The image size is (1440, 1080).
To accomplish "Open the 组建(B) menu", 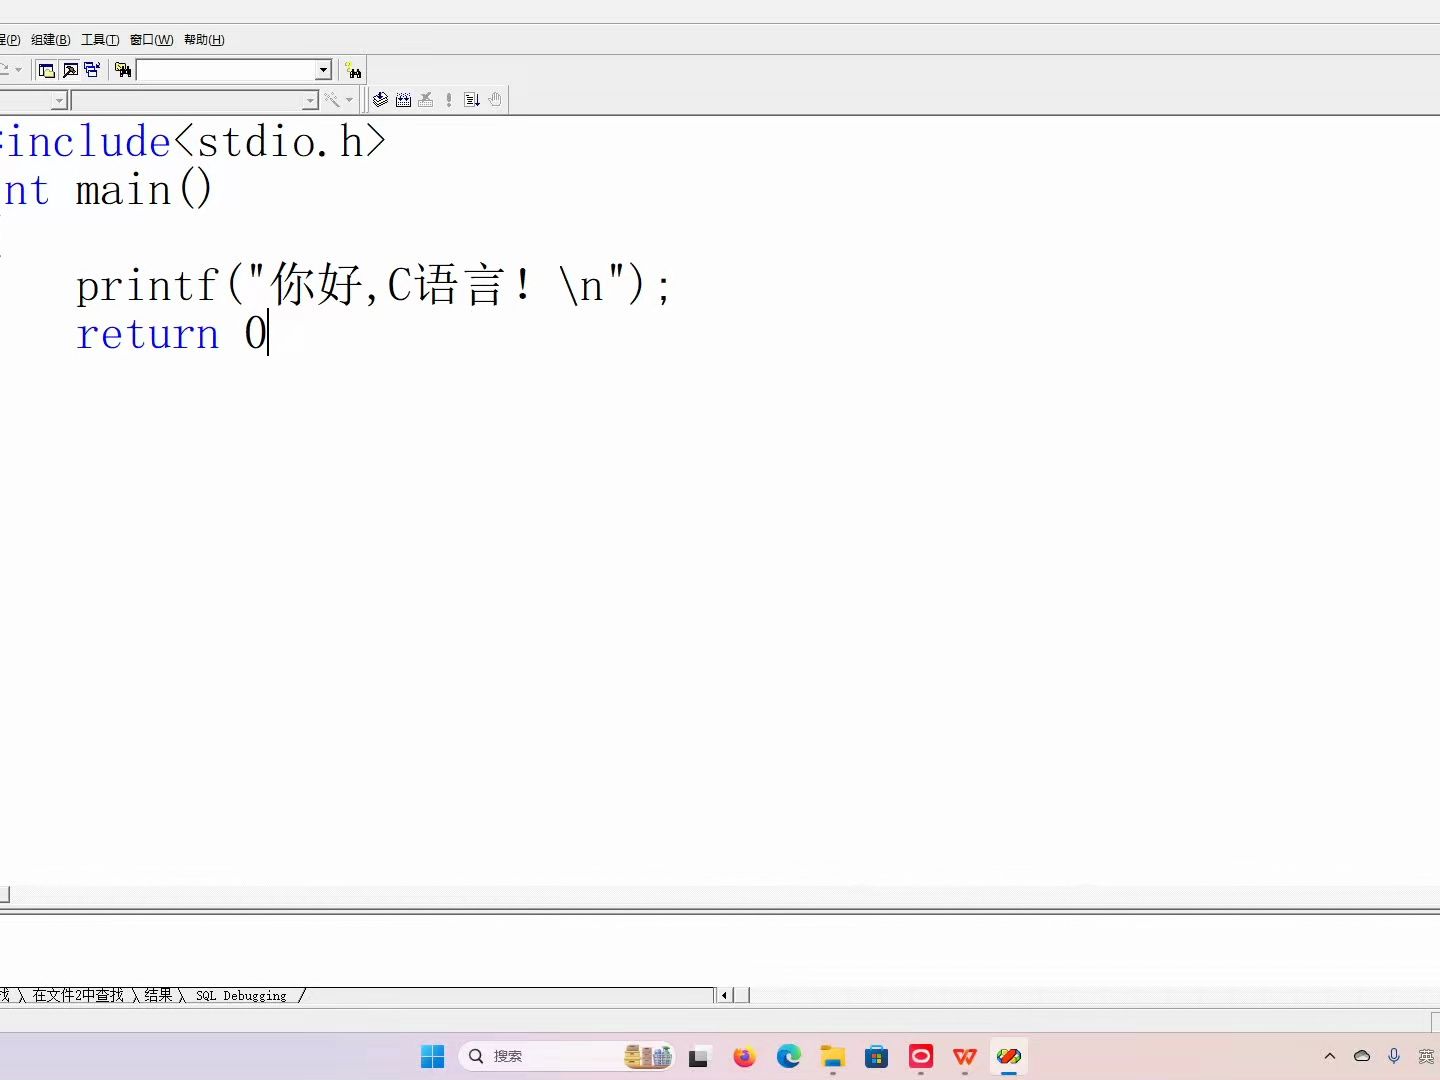I will pos(50,40).
